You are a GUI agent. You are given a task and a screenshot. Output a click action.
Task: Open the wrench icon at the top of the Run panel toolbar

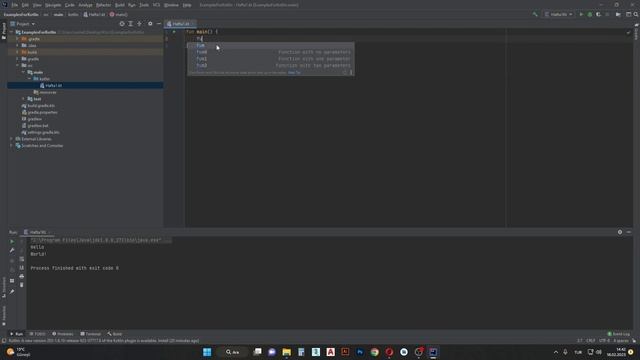(12, 250)
